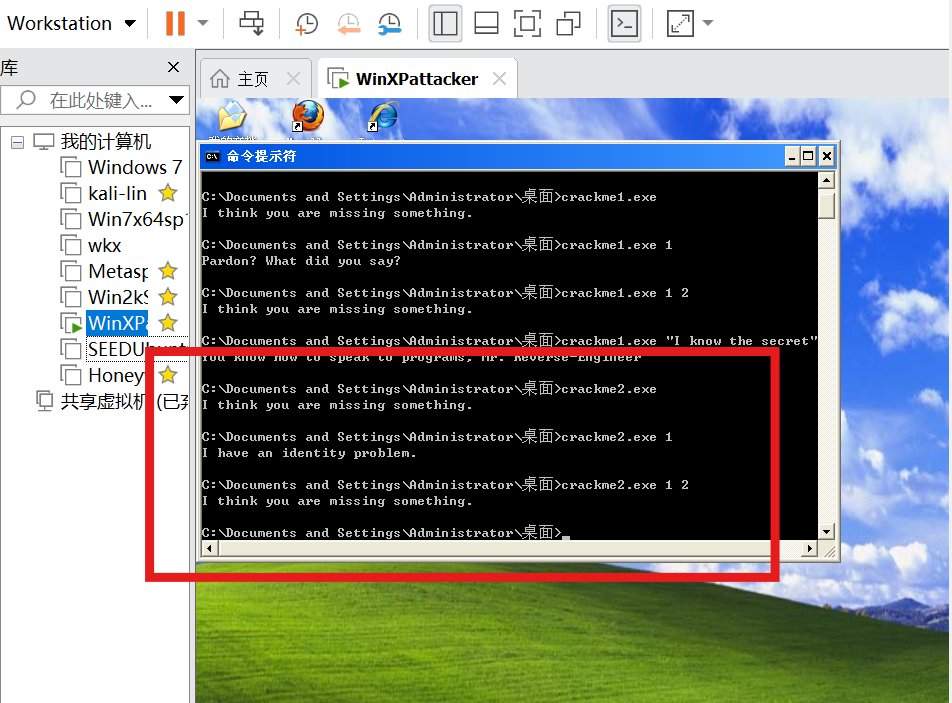The image size is (952, 703).
Task: Click the "I have an identity problem." line
Action: click(x=309, y=453)
